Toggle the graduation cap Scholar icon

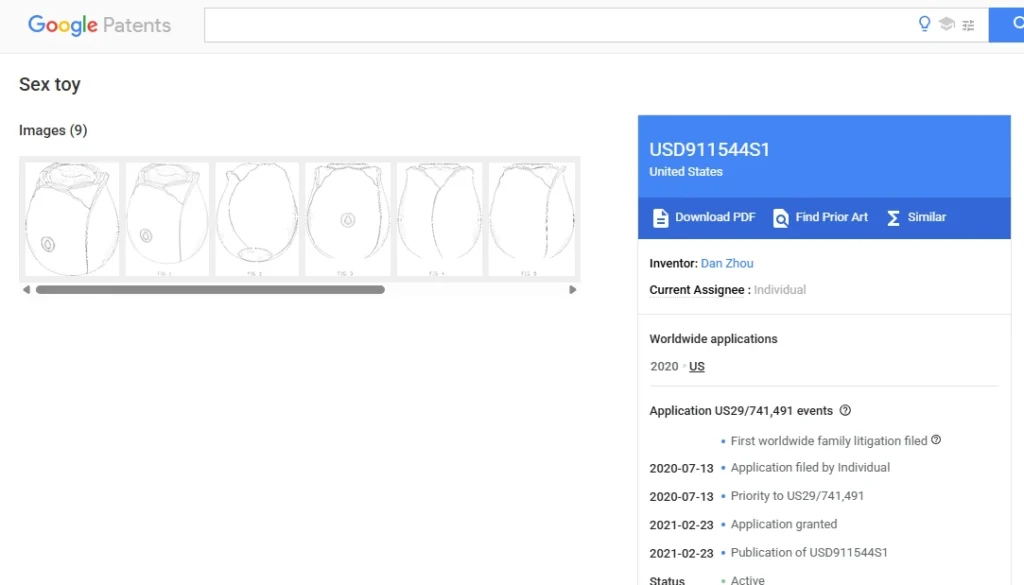[x=946, y=25]
